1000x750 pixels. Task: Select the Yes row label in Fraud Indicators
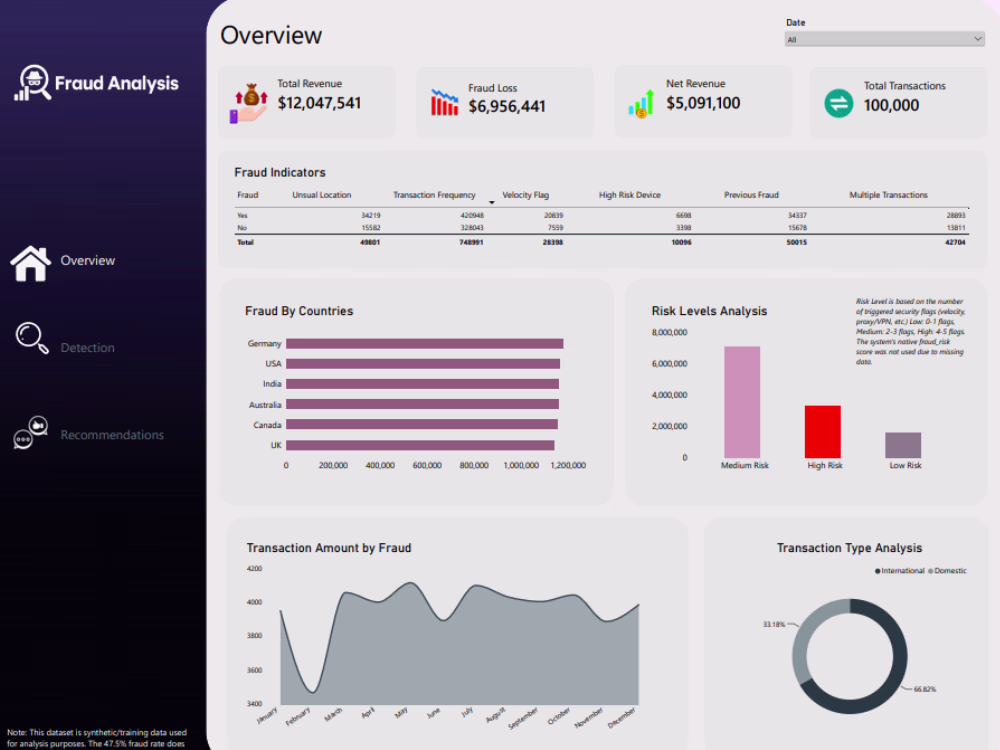tap(242, 216)
